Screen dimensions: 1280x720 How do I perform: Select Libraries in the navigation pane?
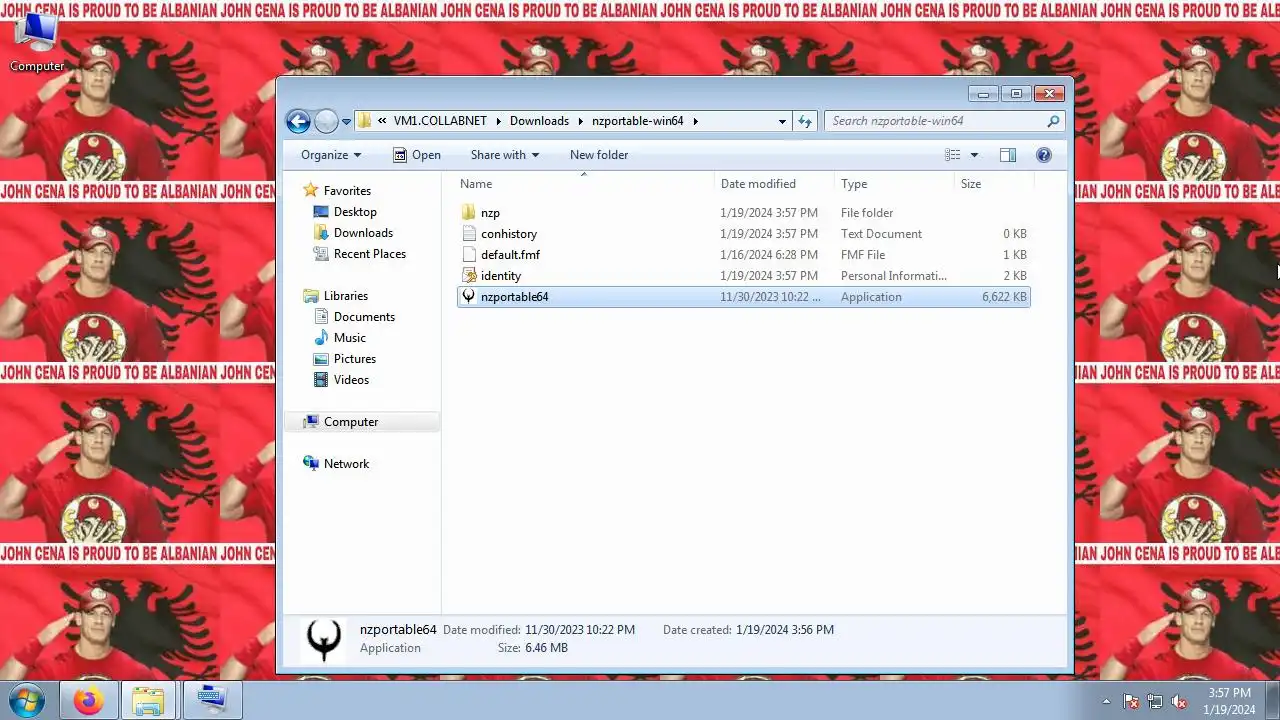[346, 296]
